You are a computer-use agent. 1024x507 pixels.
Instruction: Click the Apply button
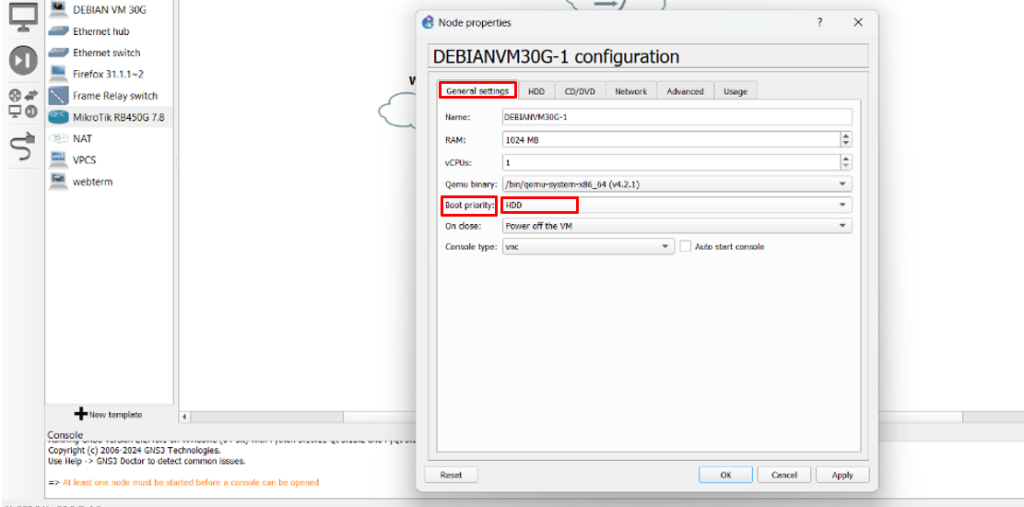842,475
